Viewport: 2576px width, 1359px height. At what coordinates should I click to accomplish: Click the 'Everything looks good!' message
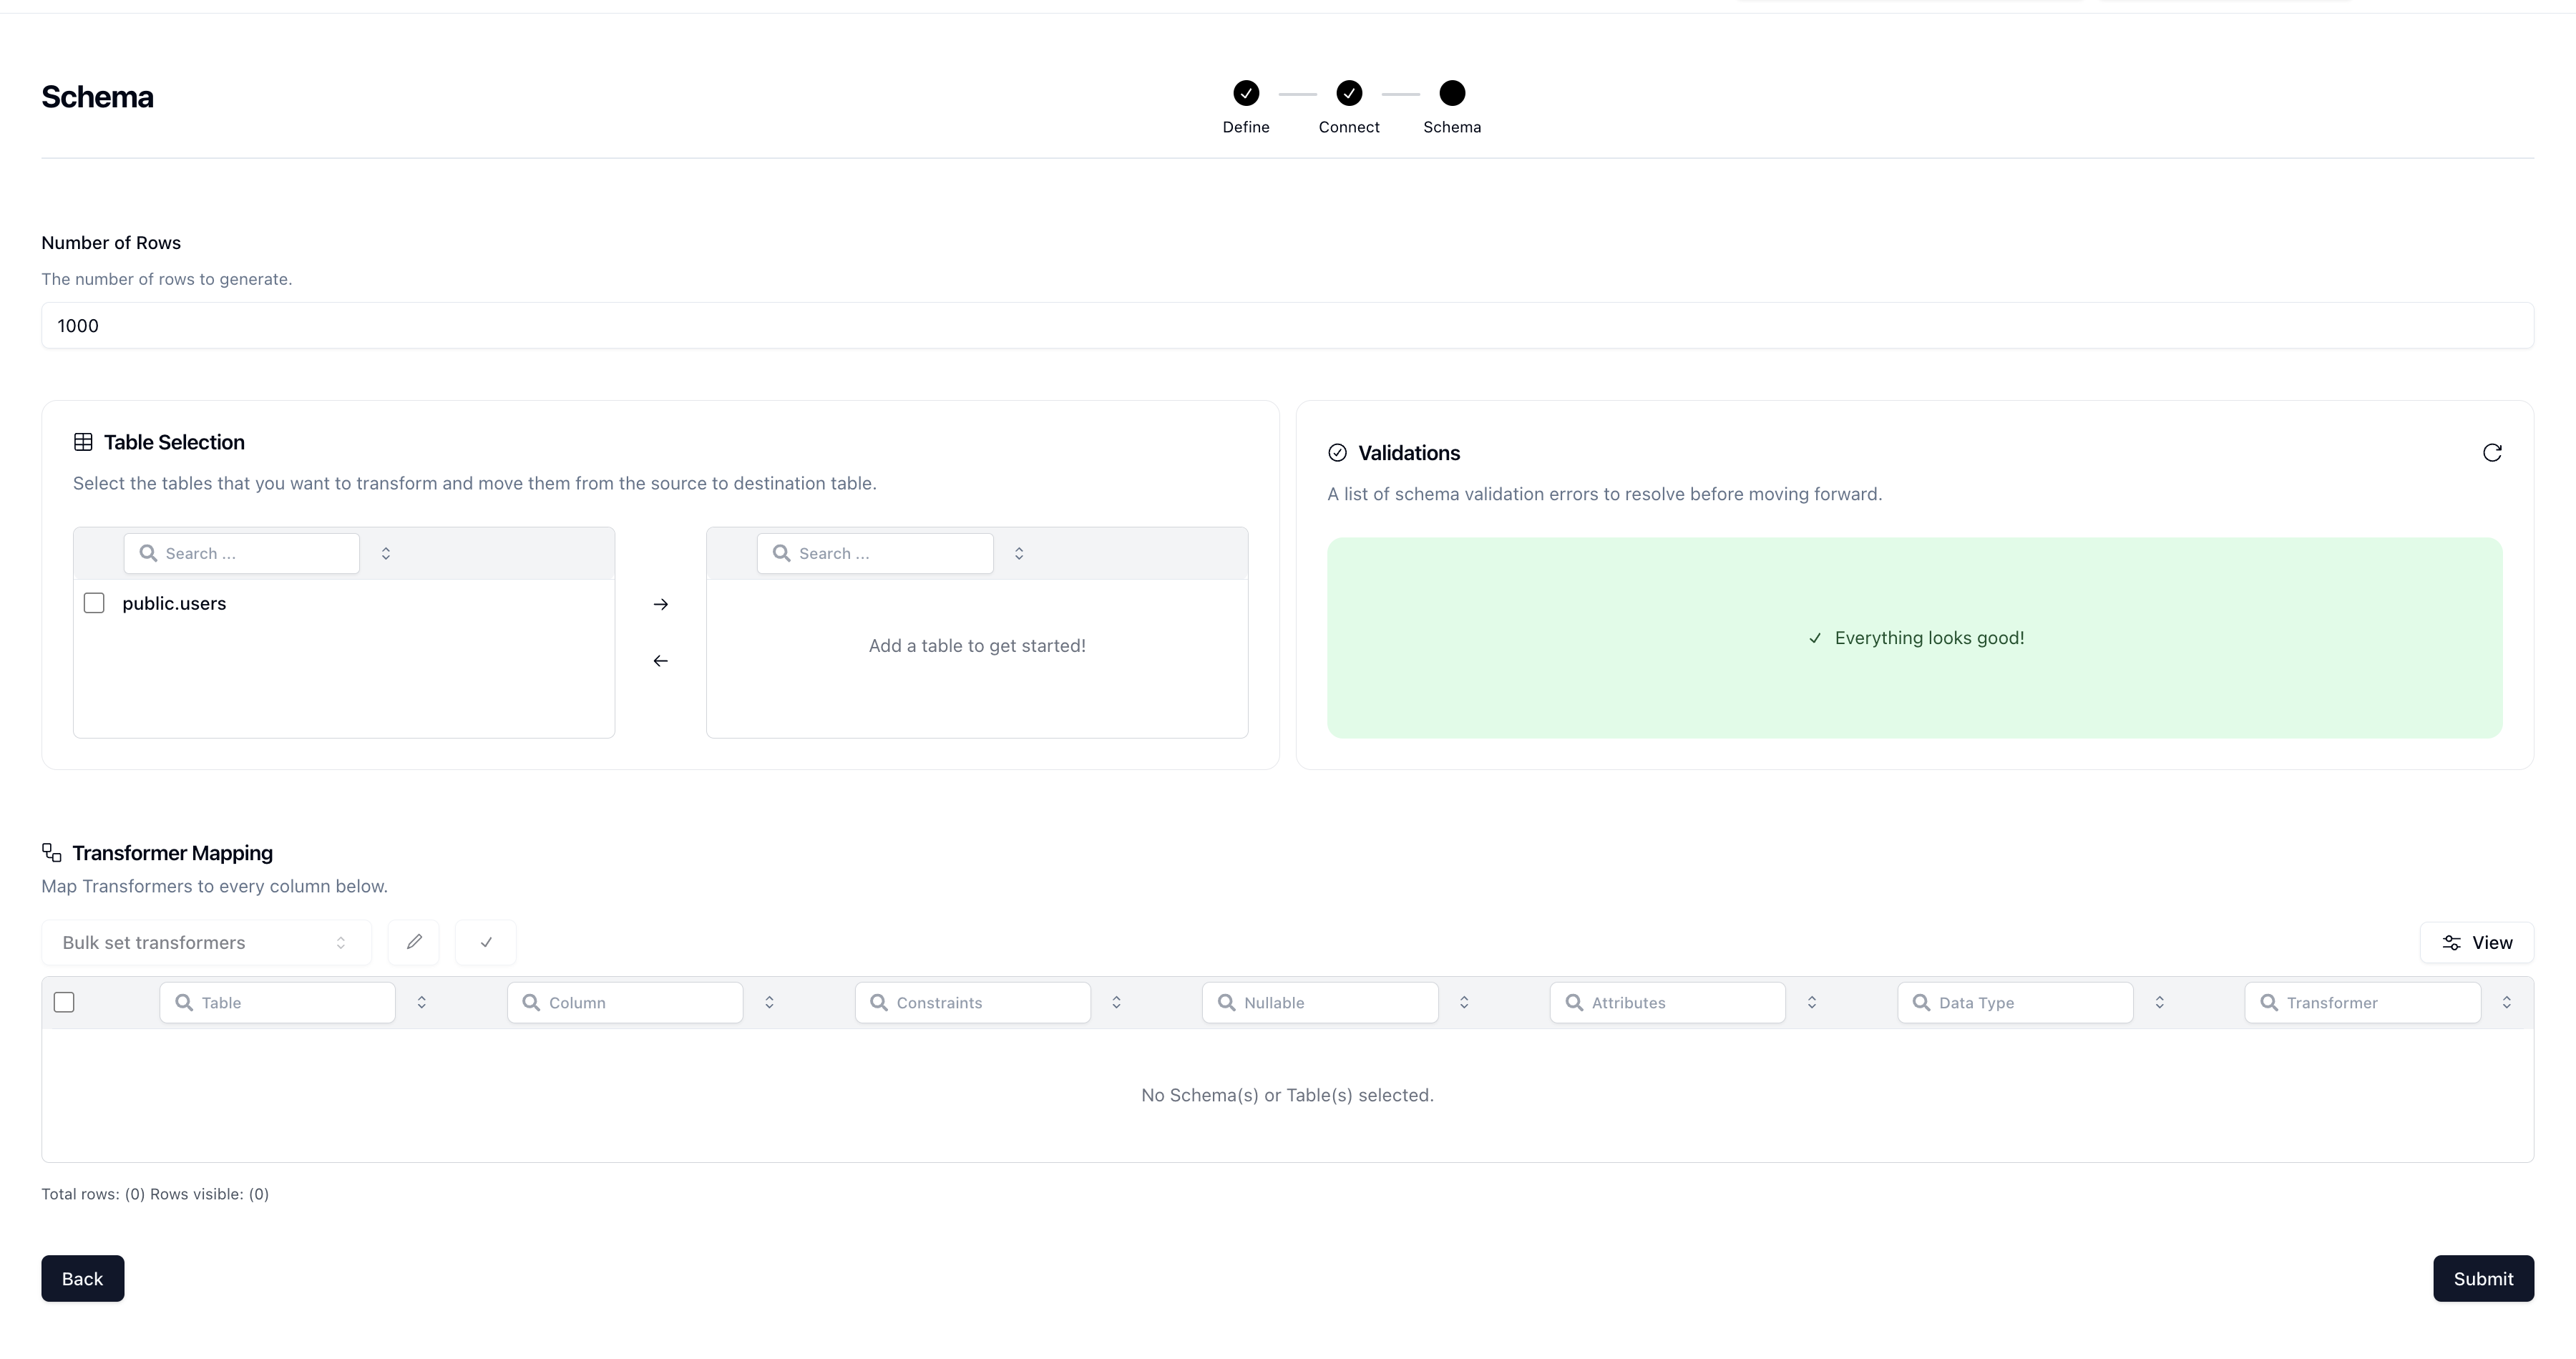[x=1929, y=638]
